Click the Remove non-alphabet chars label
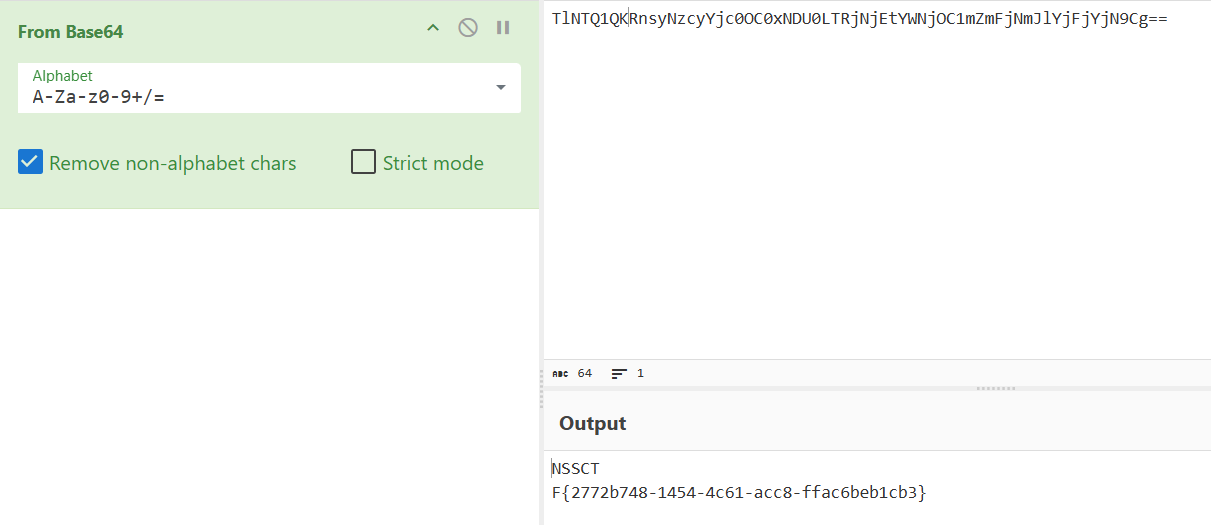The width and height of the screenshot is (1211, 525). pos(172,163)
